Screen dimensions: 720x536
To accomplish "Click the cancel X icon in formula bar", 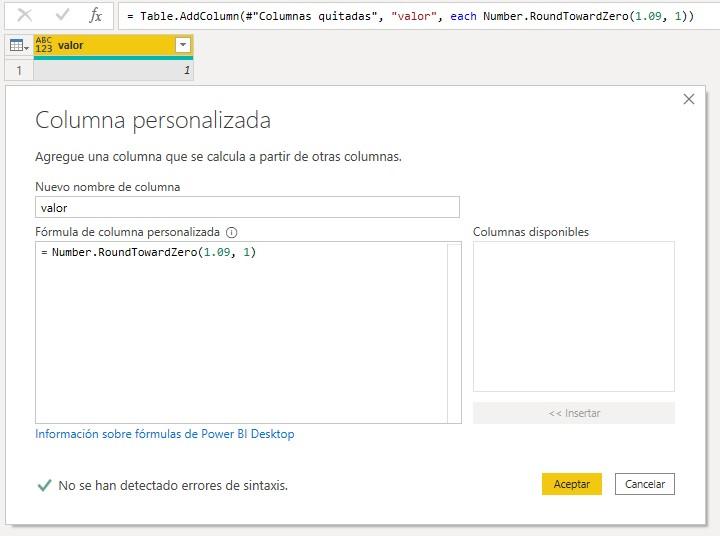I will 25,16.
